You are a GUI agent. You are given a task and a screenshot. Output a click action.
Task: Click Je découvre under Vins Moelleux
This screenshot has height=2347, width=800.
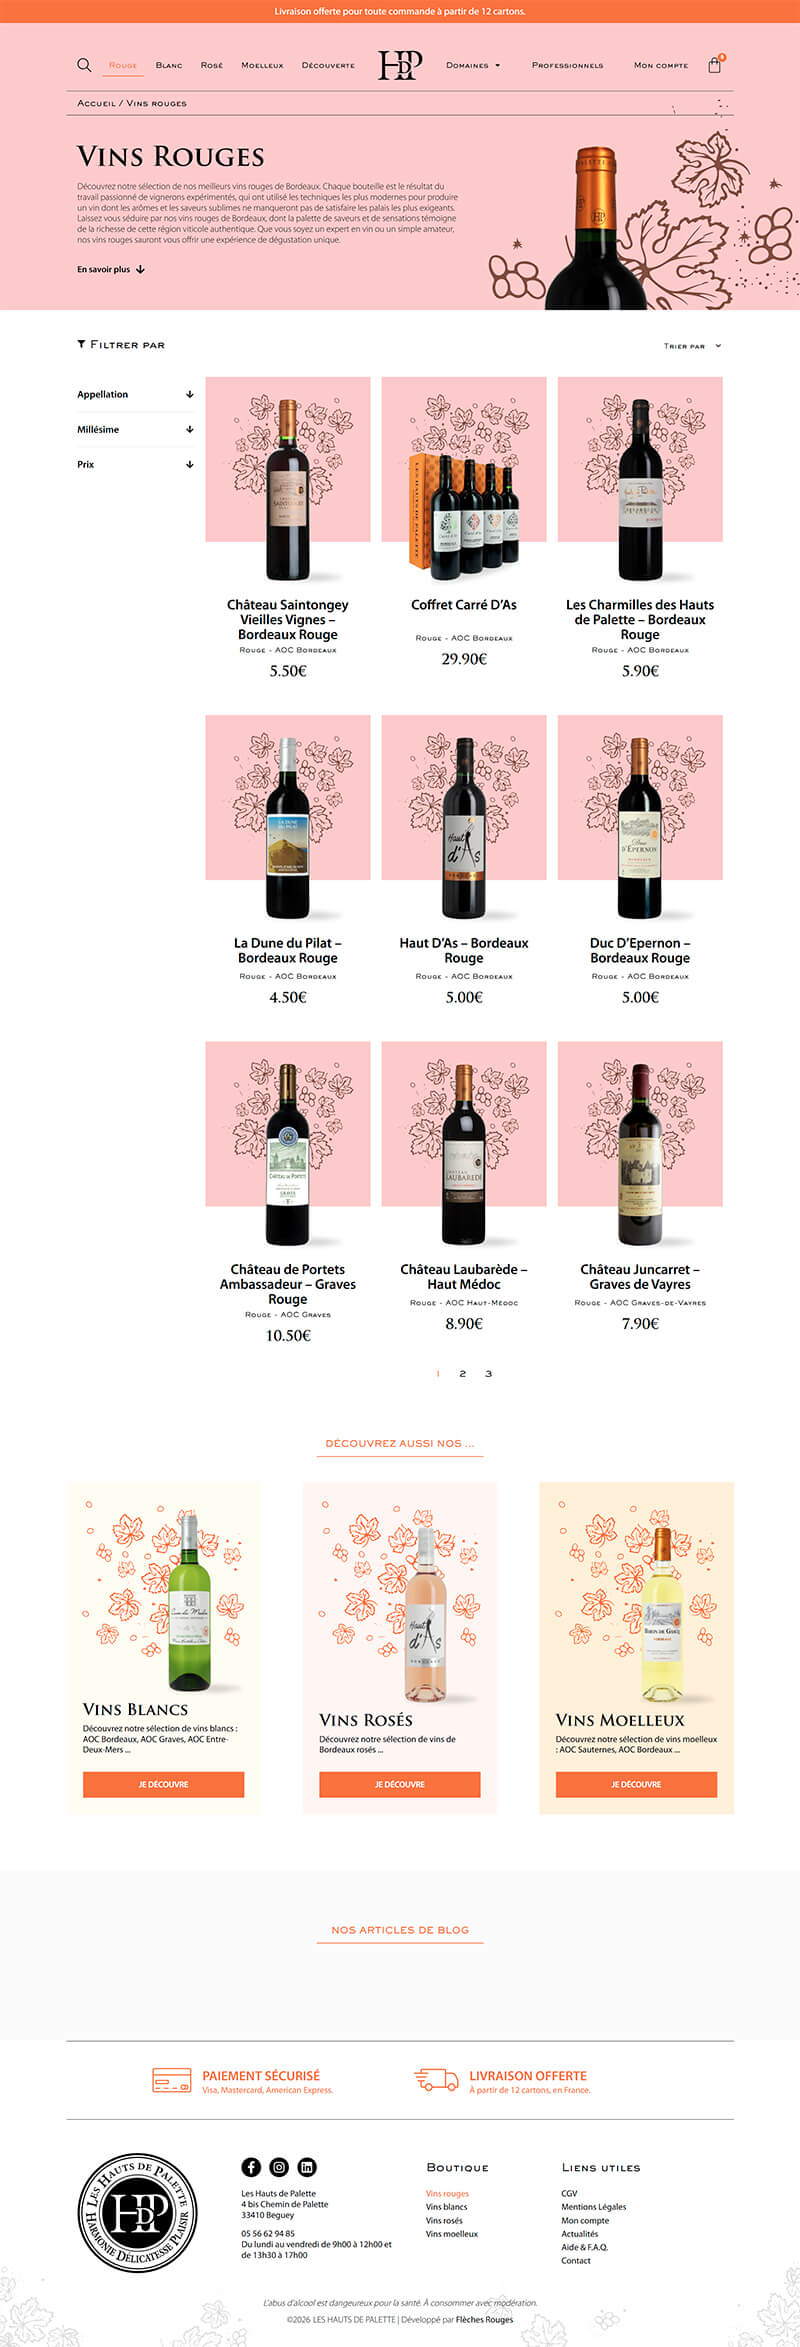[636, 1784]
